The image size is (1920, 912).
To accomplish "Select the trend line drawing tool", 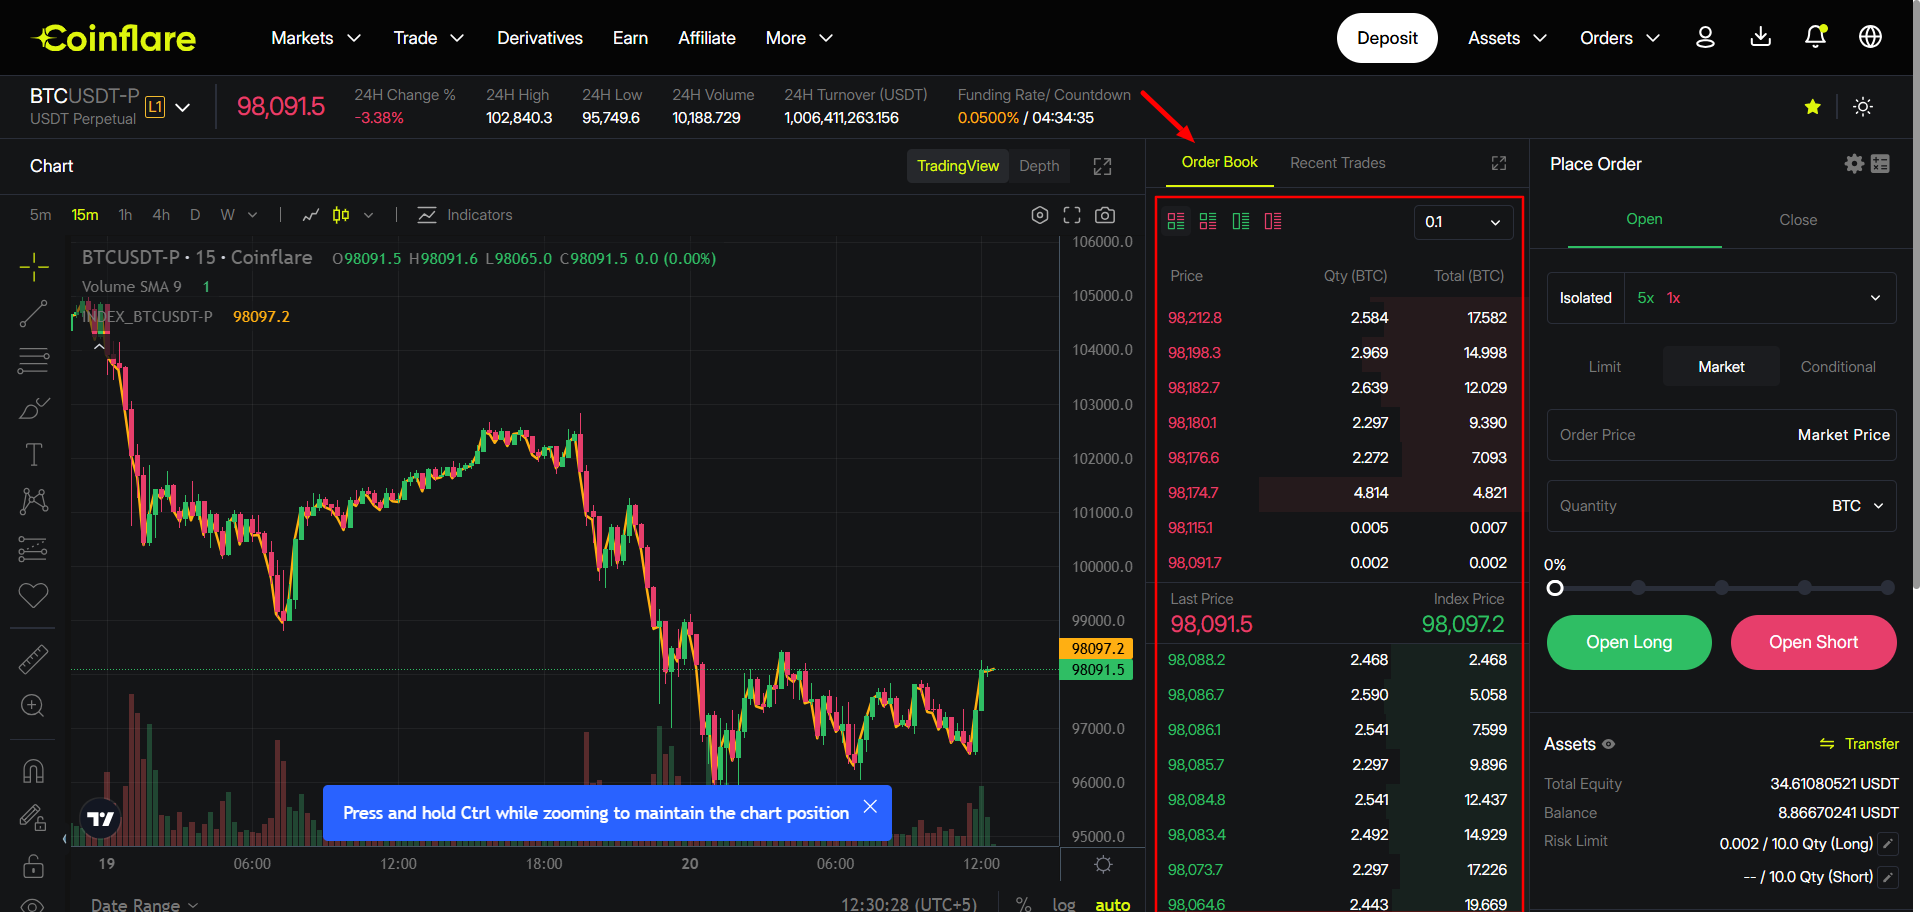I will pyautogui.click(x=33, y=314).
